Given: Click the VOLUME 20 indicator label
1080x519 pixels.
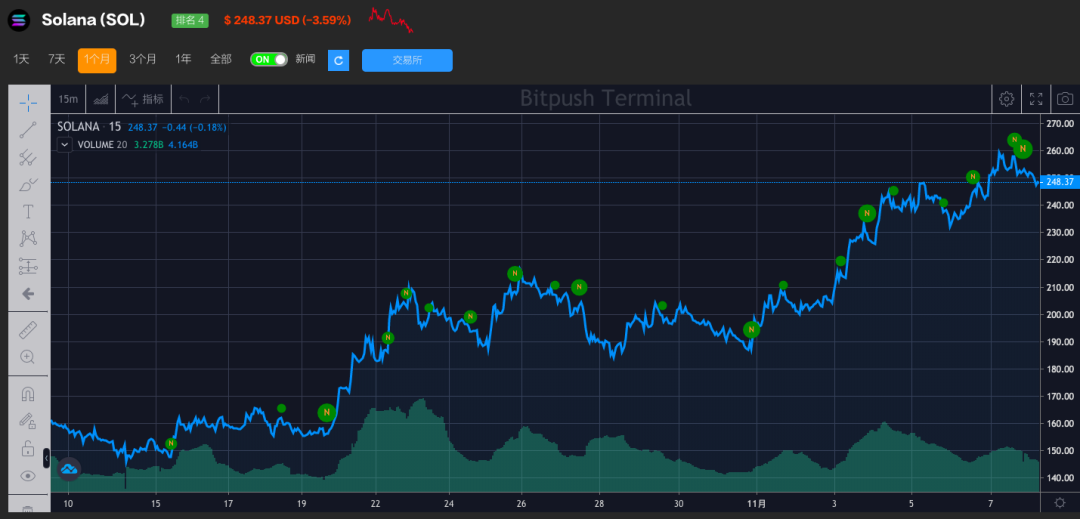Looking at the screenshot, I should [102, 145].
